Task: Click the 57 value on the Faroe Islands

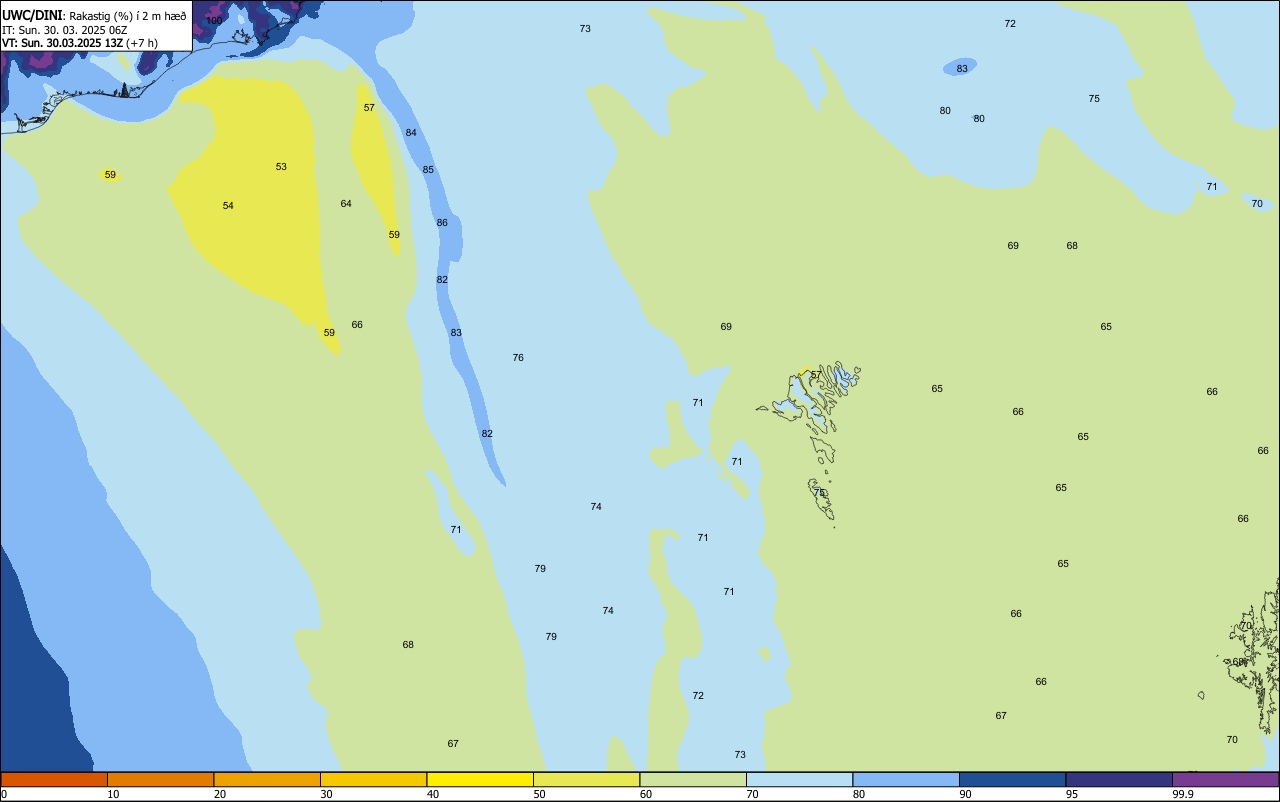Action: tap(816, 376)
